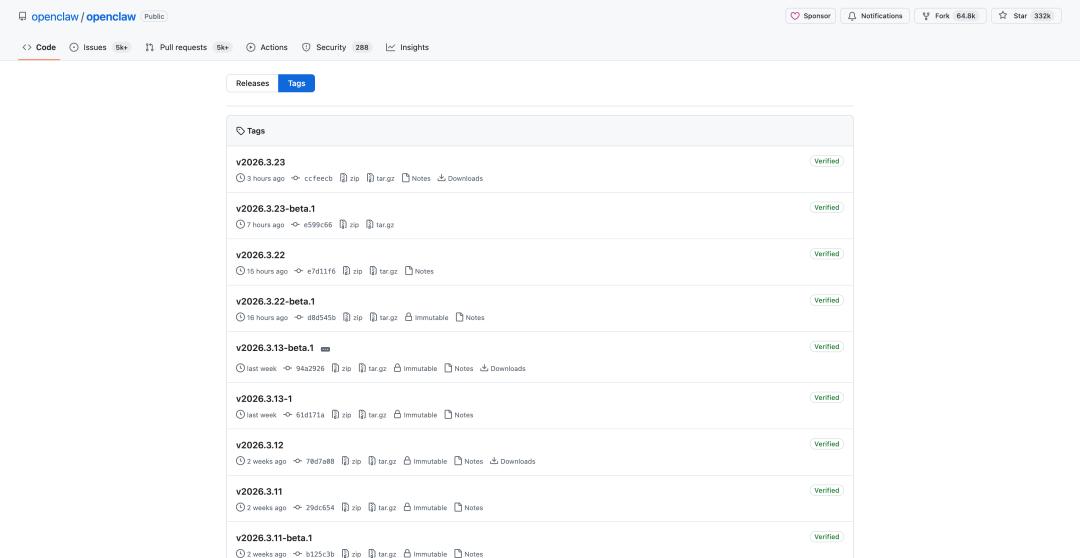Open commit 61d171a
This screenshot has width=1080, height=558.
tap(304, 415)
